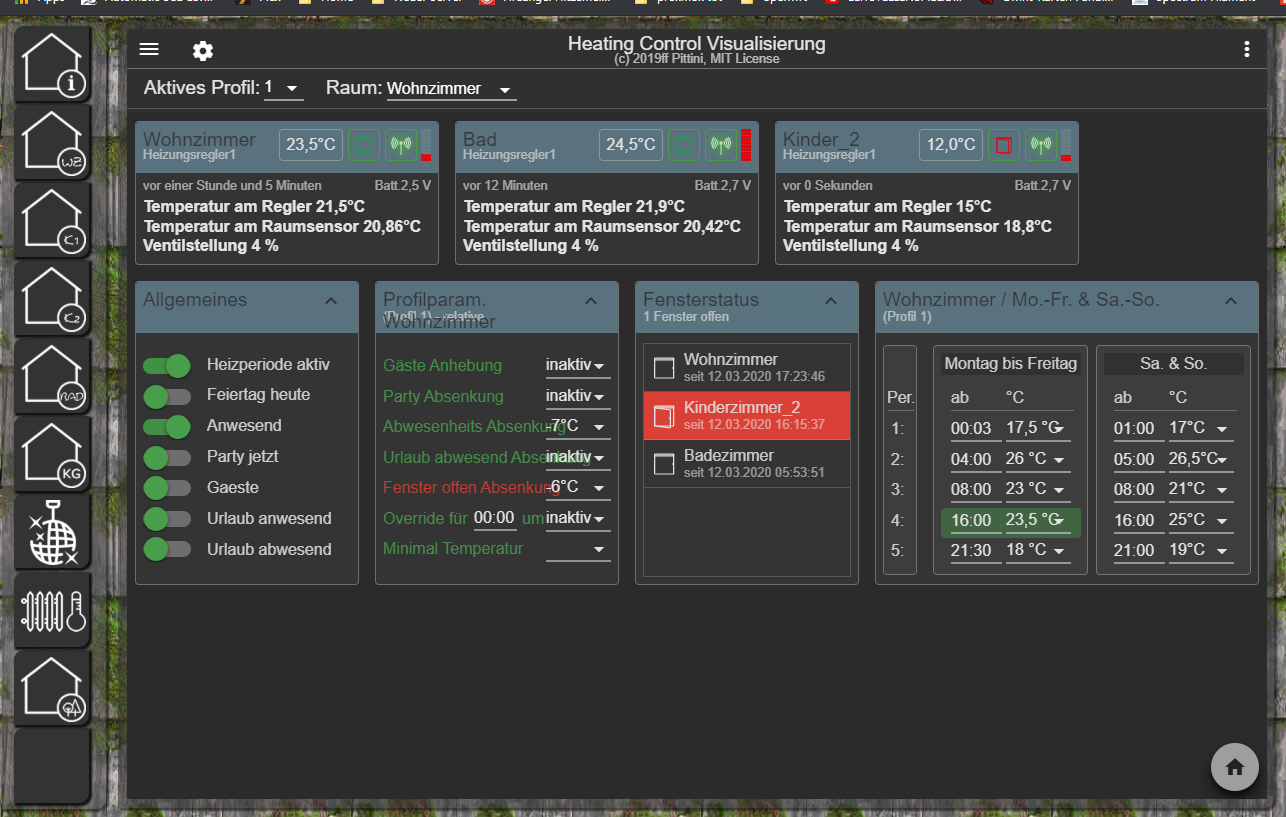Select Kinderzimmer_2 in the window status list
This screenshot has width=1286, height=817.
pyautogui.click(x=747, y=415)
